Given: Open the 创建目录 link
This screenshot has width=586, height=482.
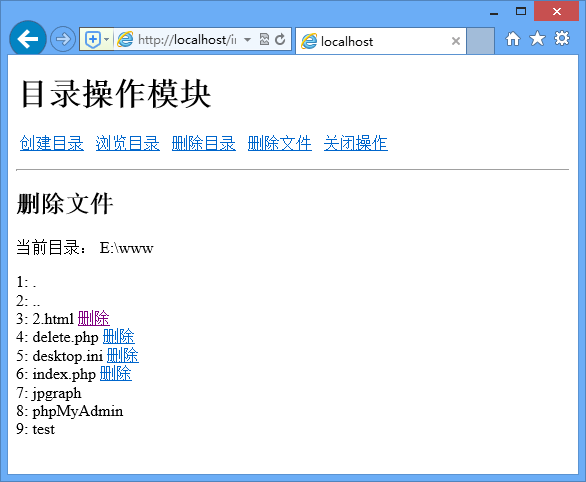Looking at the screenshot, I should pyautogui.click(x=52, y=143).
